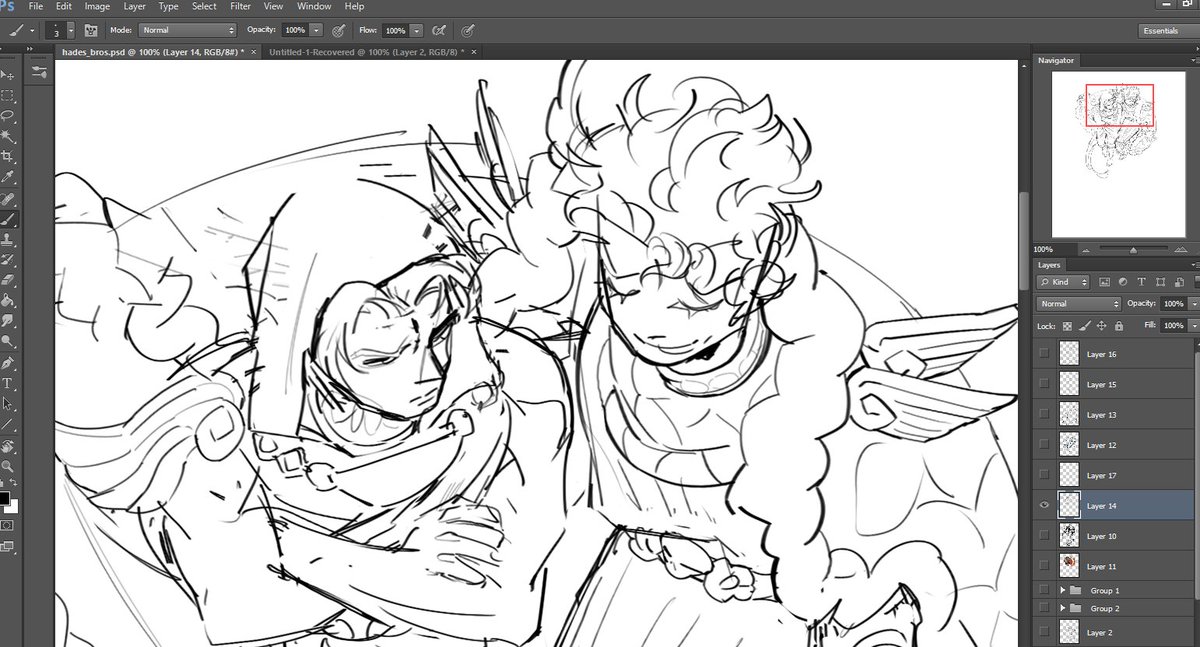Select Layer 10 thumbnail

[1070, 536]
